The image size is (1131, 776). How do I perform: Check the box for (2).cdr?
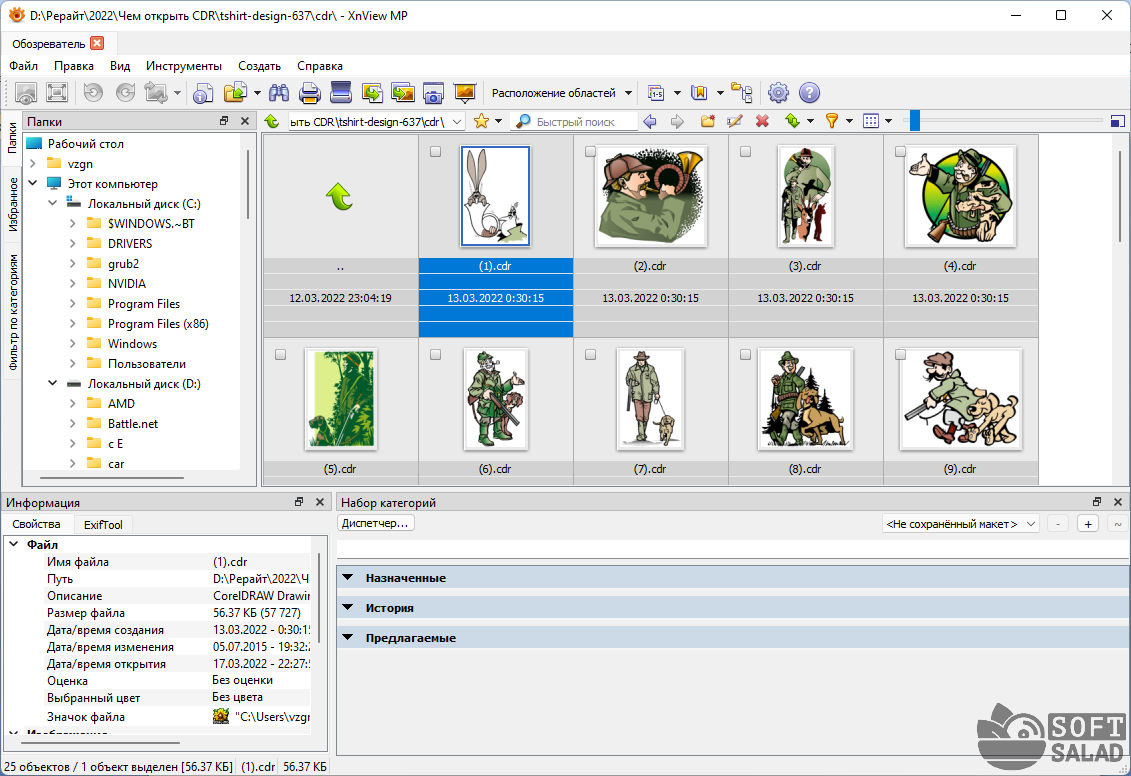590,151
